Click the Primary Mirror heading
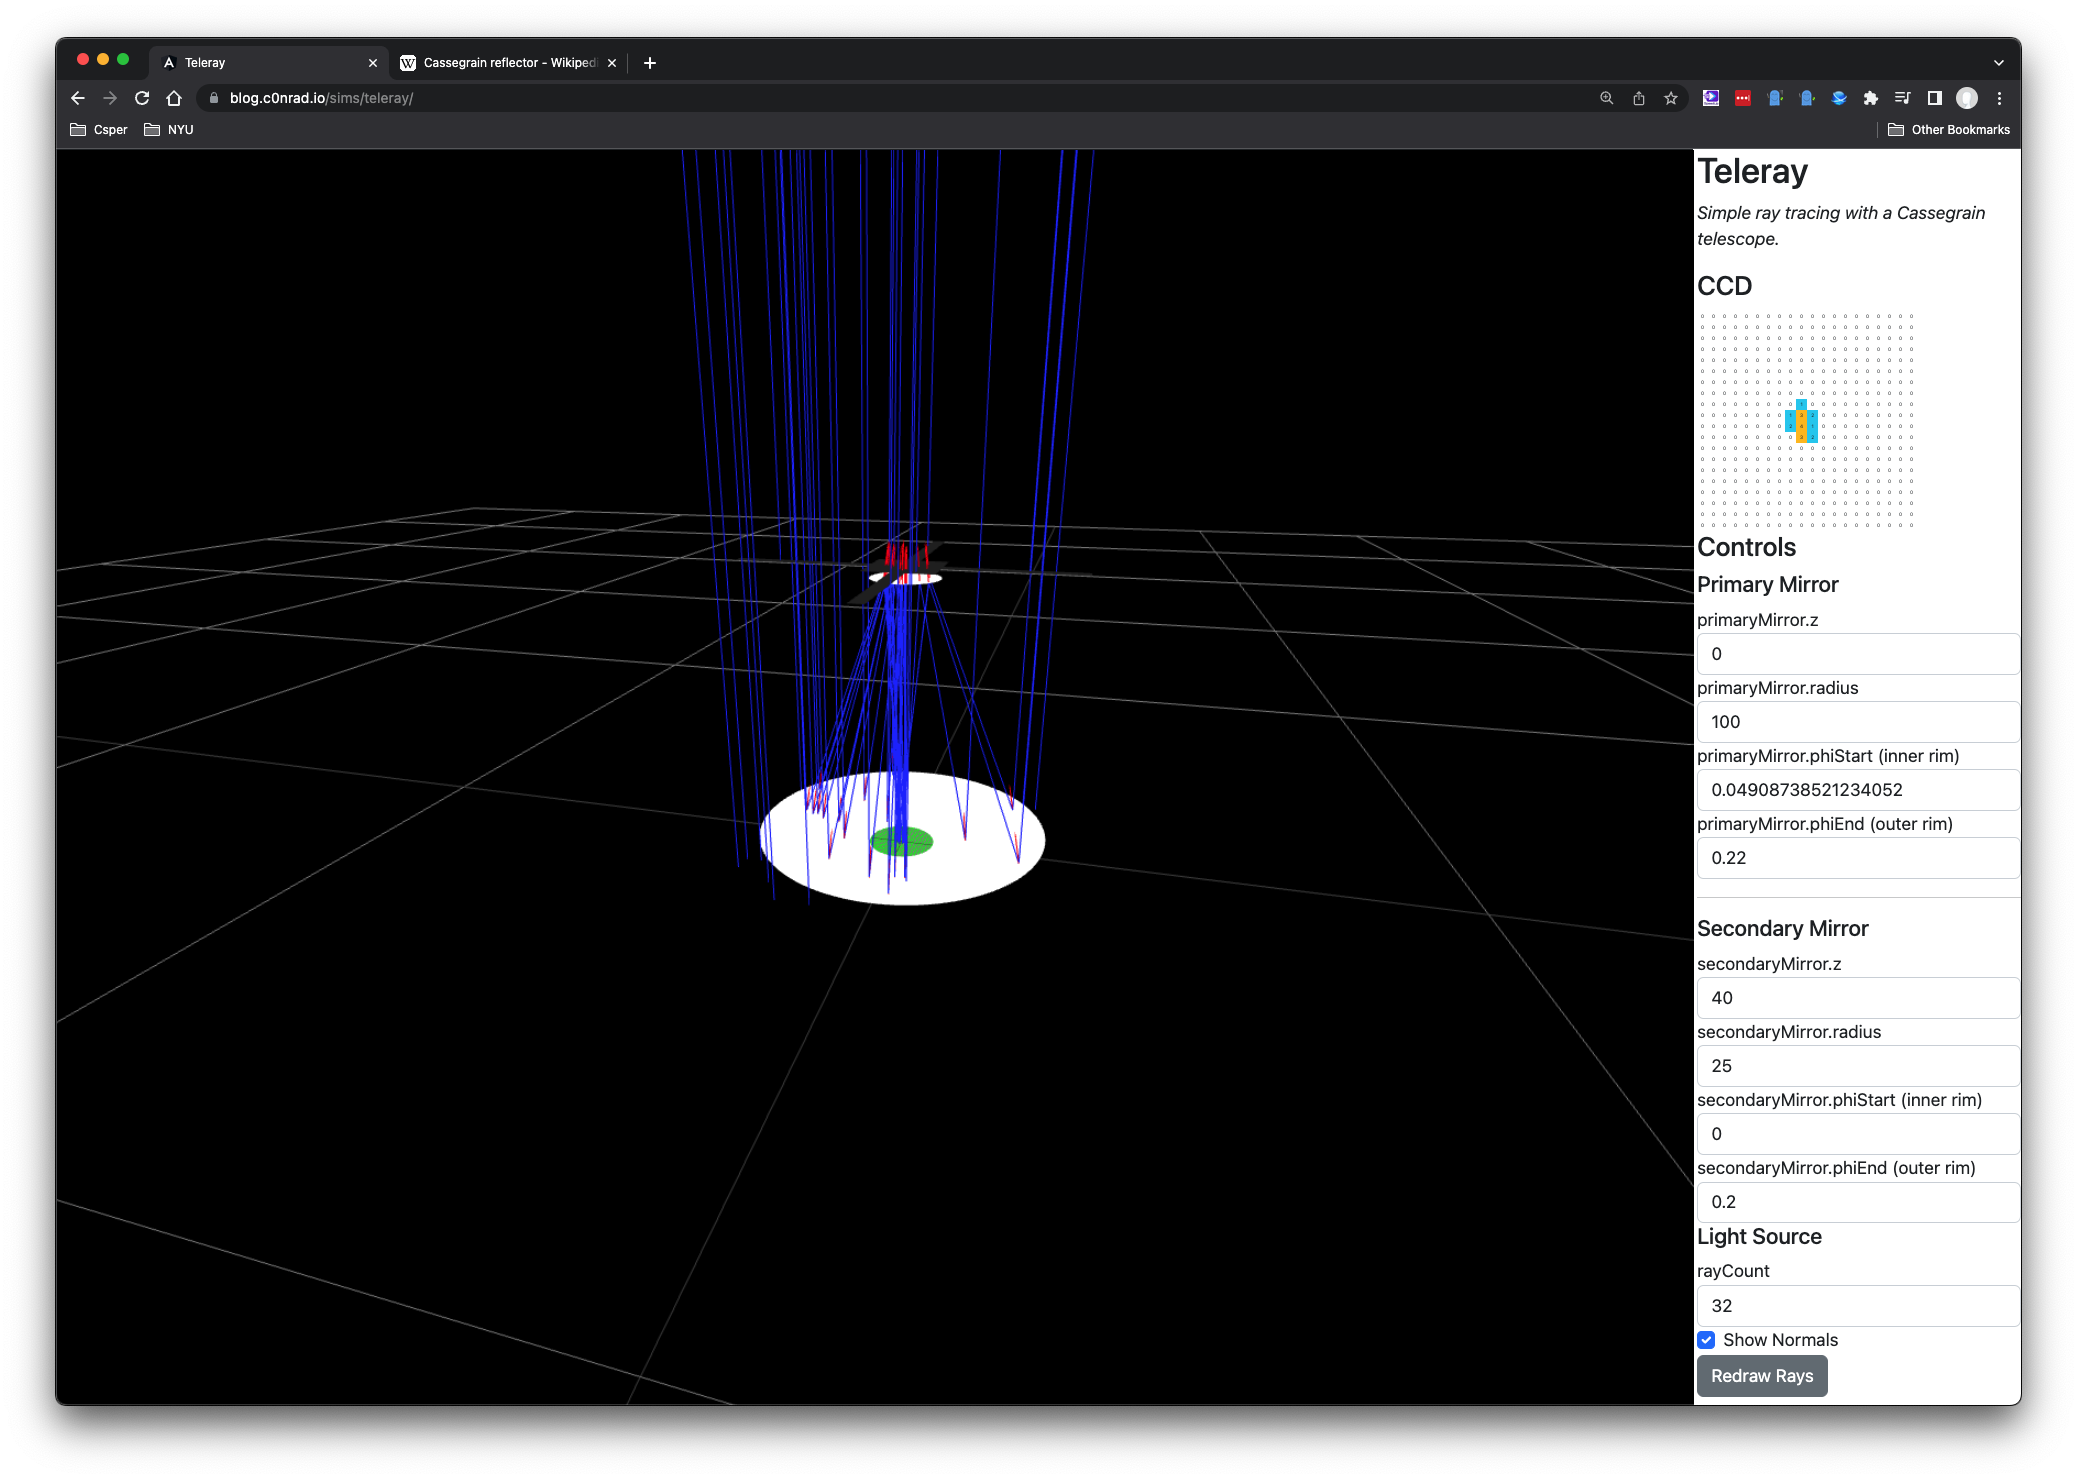The height and width of the screenshot is (1479, 2077). (x=1767, y=585)
